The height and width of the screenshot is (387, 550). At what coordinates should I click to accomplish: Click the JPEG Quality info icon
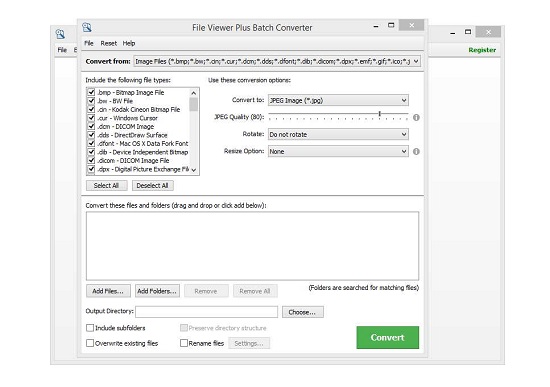click(416, 118)
